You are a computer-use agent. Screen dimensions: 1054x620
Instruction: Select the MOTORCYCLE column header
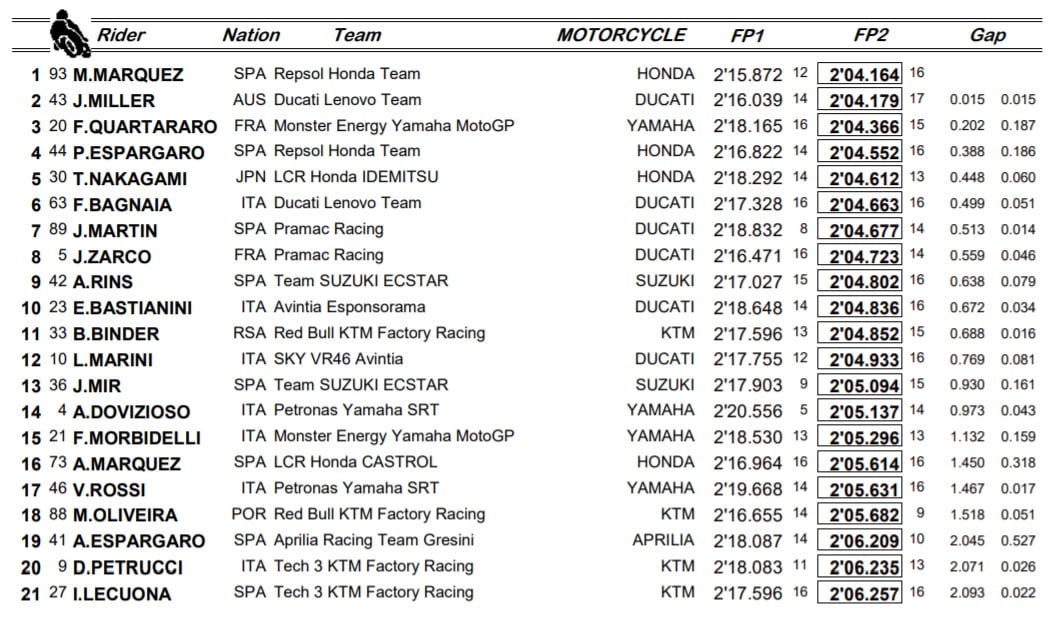click(621, 35)
